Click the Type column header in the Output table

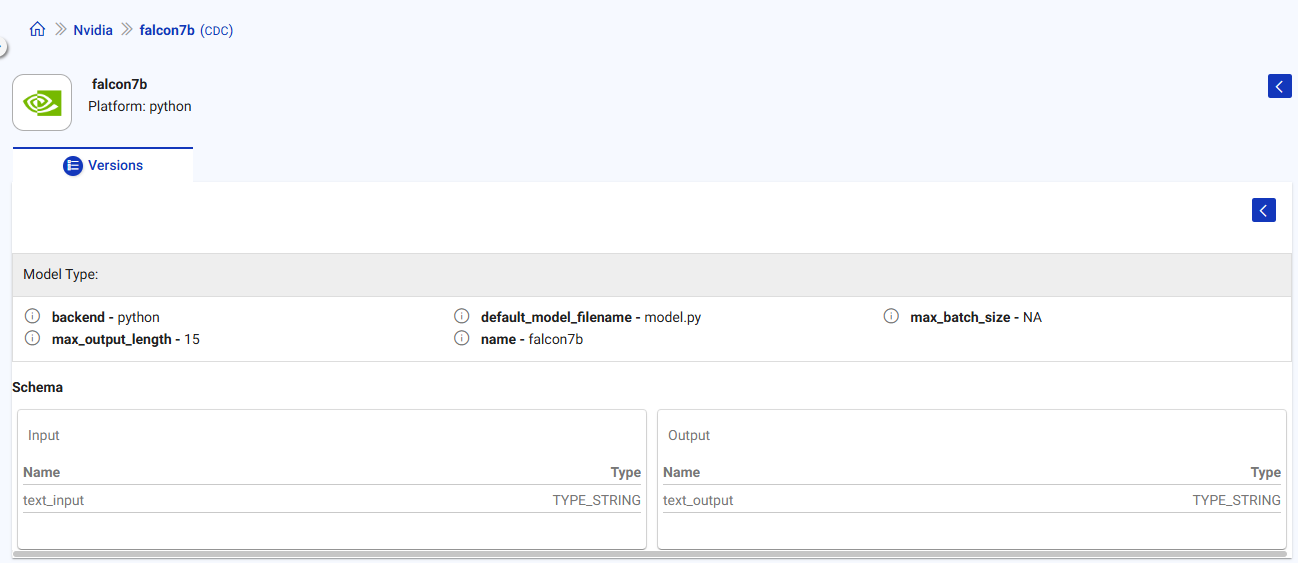[1265, 472]
